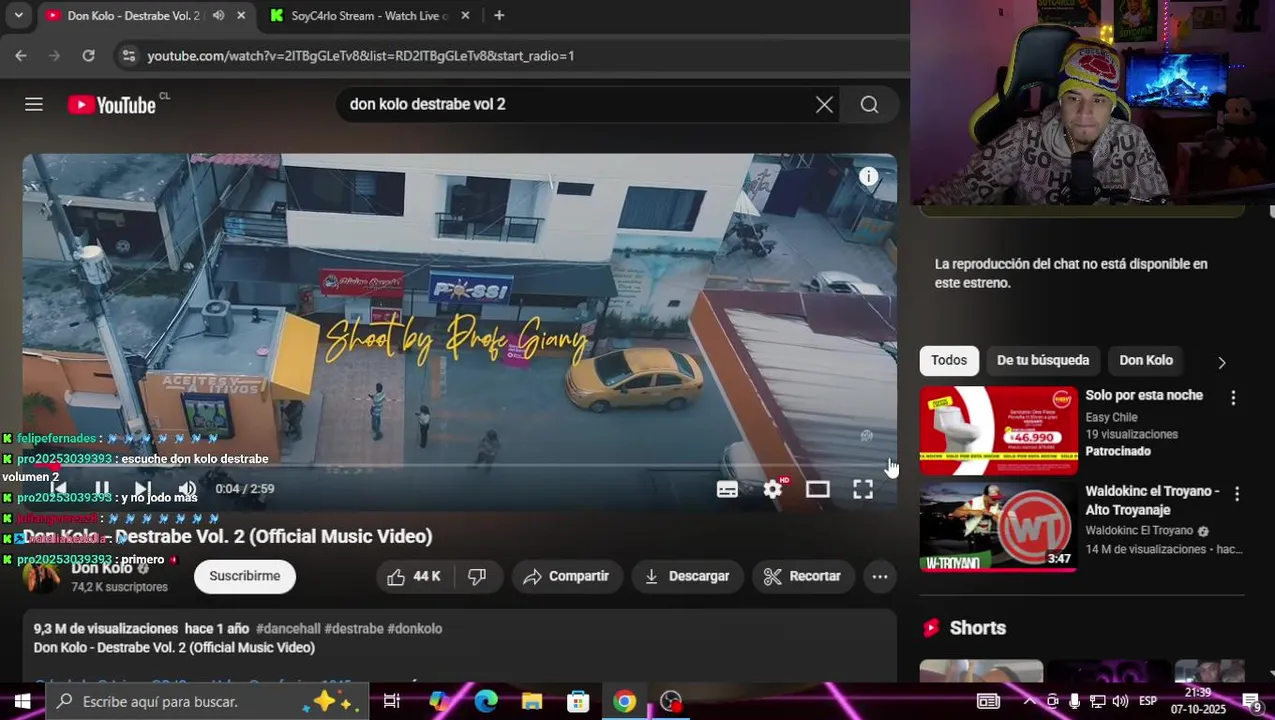Open the video info card icon
The image size is (1275, 720).
coord(868,177)
